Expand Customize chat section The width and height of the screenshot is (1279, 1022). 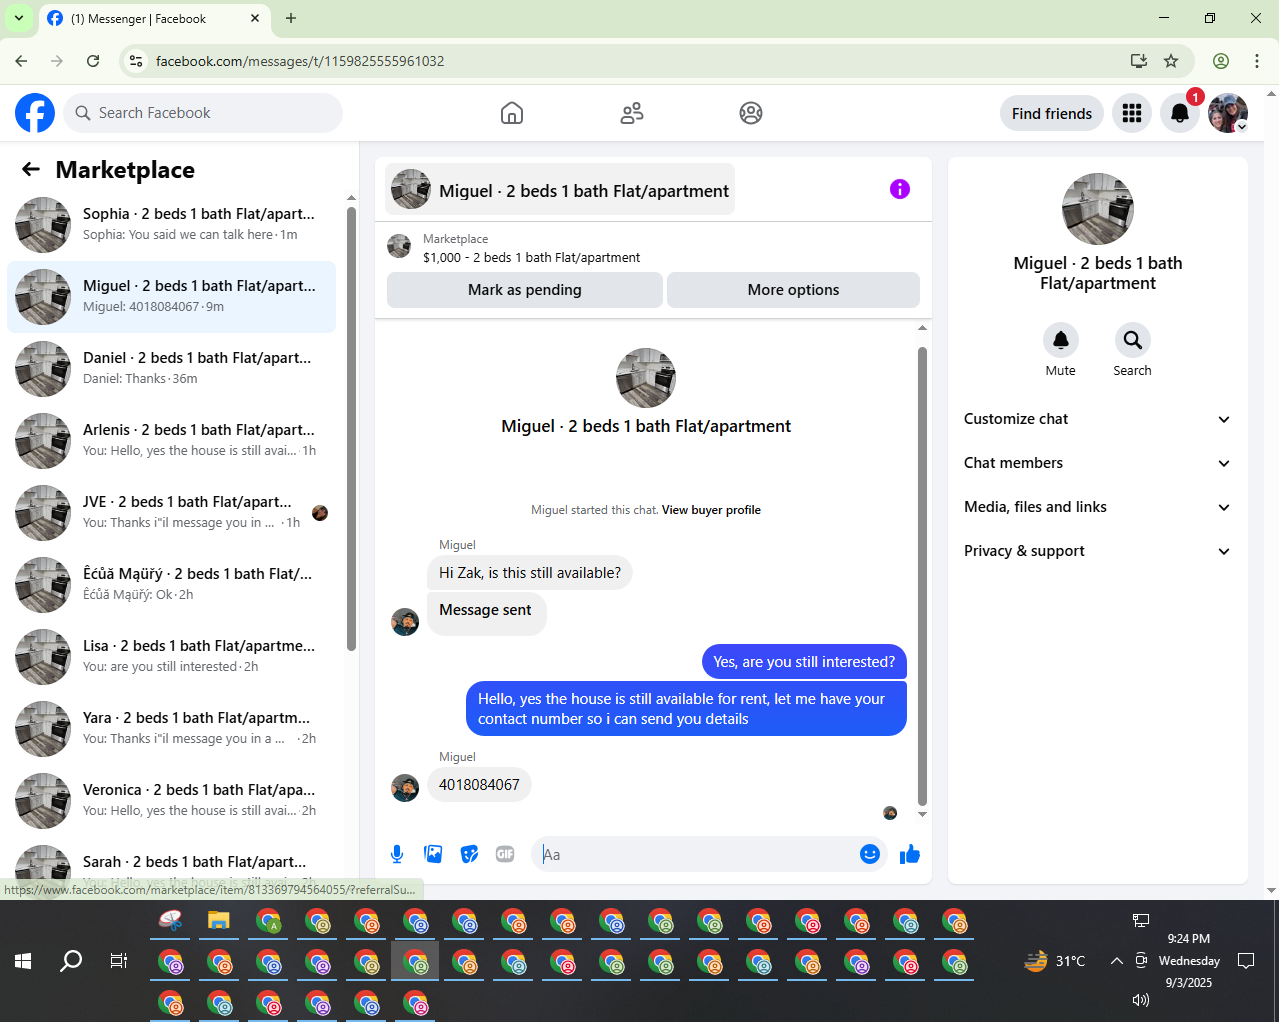(1097, 419)
